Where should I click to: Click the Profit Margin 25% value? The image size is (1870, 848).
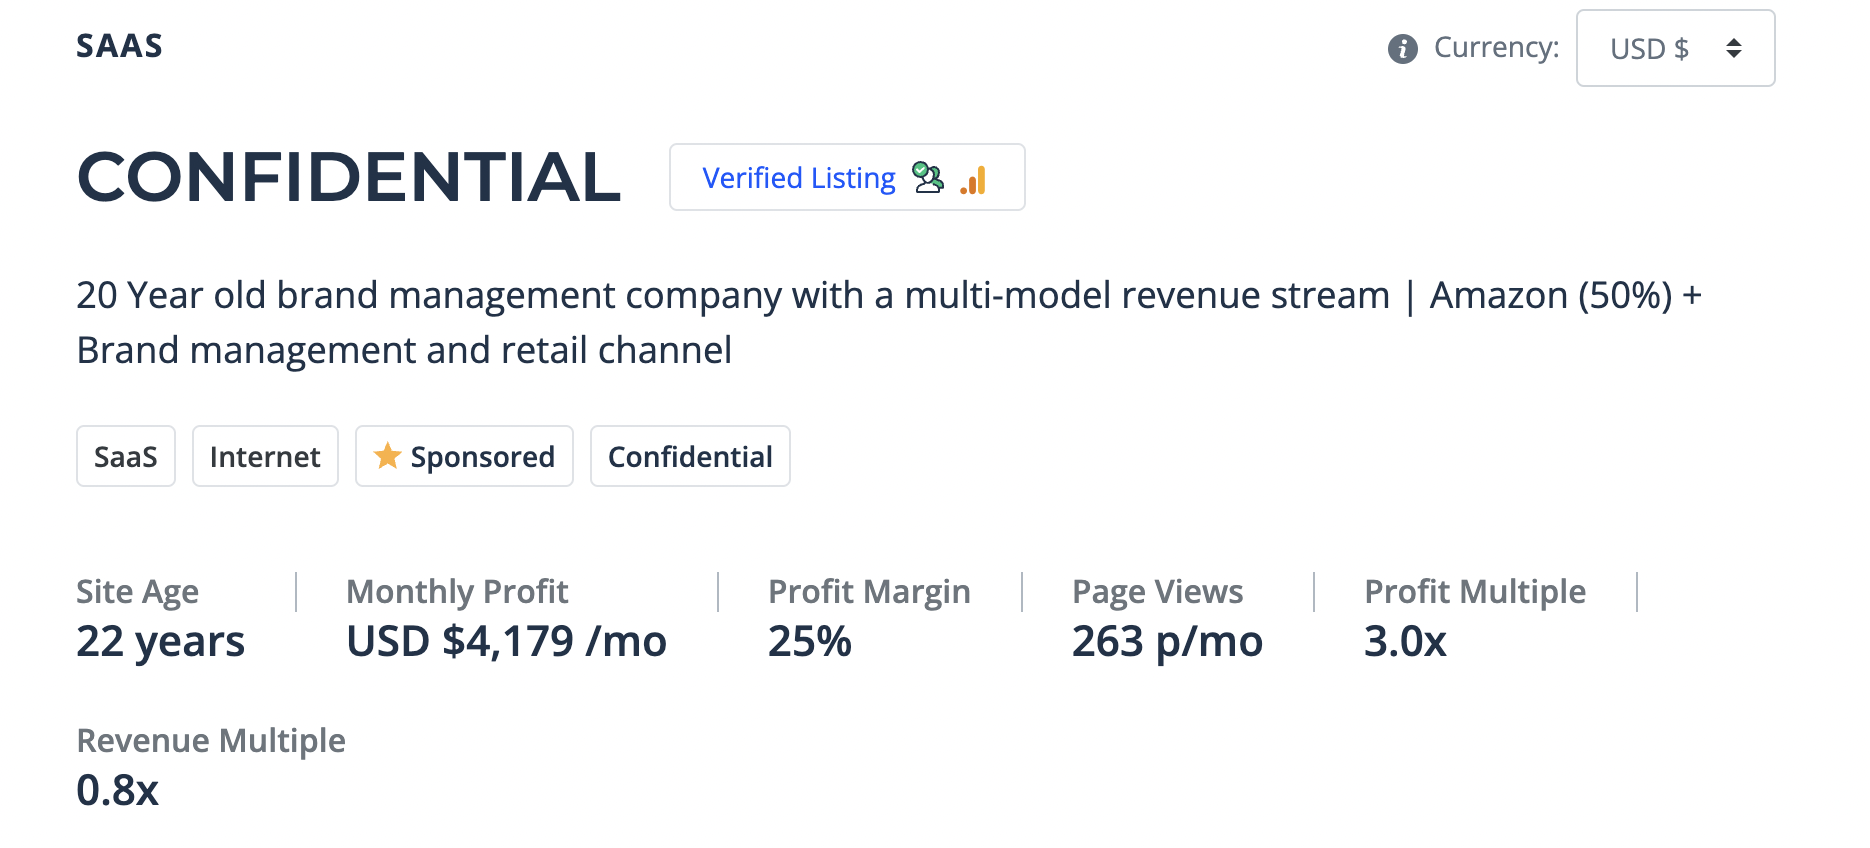(809, 641)
